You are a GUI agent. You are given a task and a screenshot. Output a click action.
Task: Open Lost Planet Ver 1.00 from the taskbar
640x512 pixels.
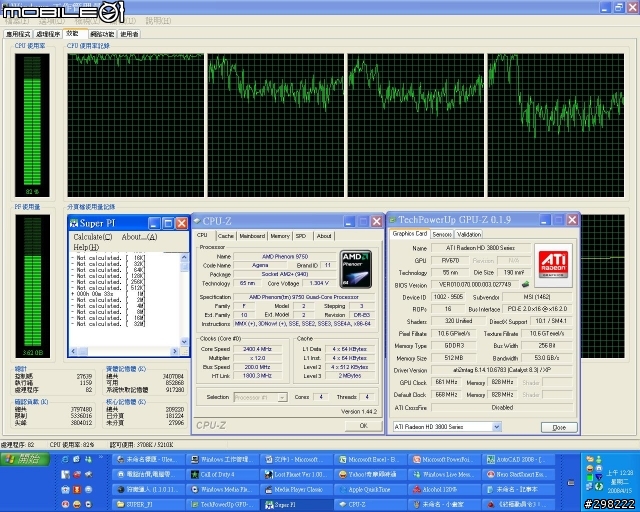coord(296,474)
